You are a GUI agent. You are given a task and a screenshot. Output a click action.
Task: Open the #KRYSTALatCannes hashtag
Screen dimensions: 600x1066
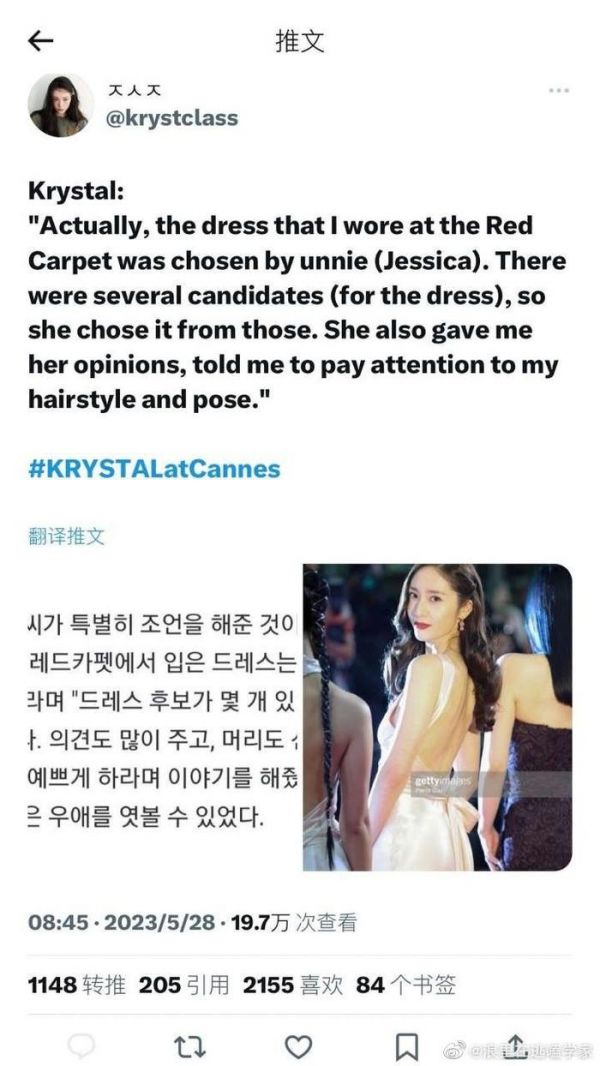click(154, 469)
